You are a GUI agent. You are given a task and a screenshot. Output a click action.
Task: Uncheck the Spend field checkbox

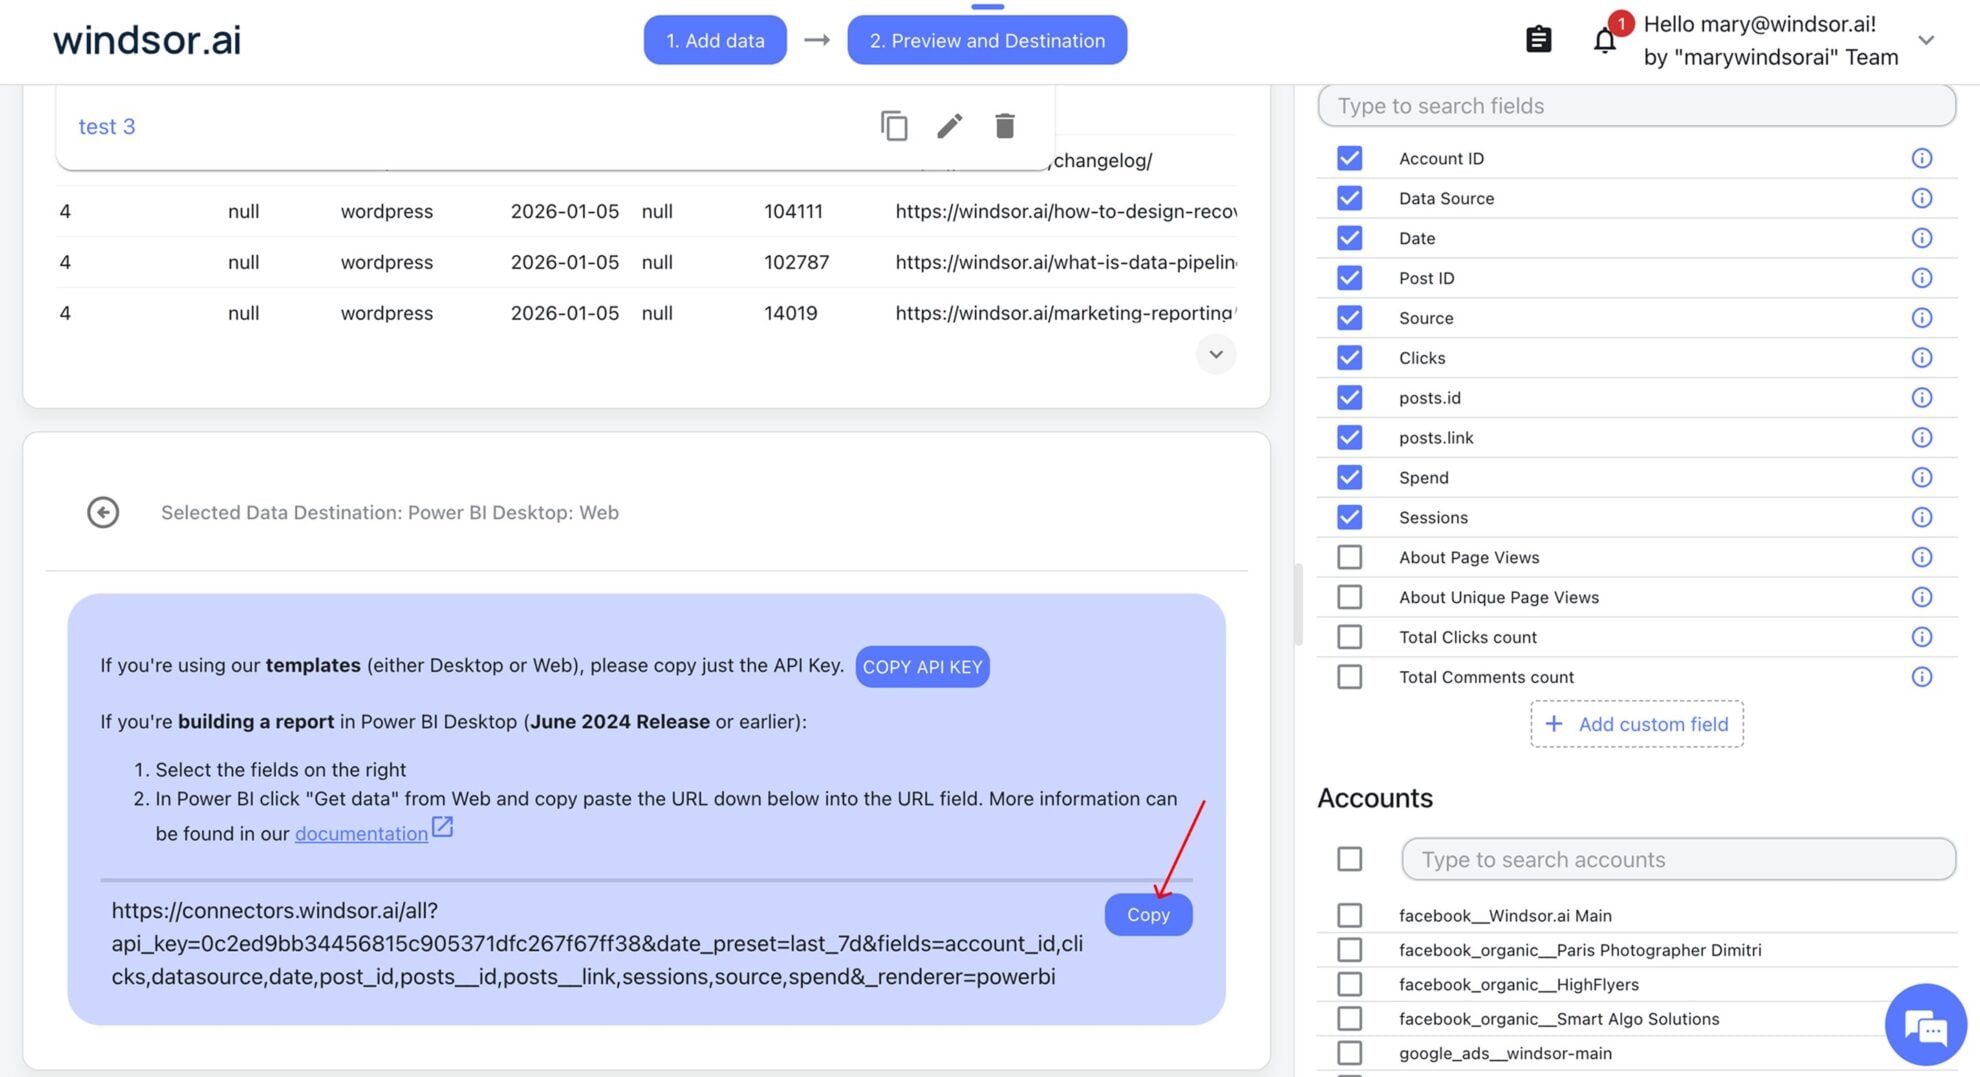pyautogui.click(x=1349, y=477)
